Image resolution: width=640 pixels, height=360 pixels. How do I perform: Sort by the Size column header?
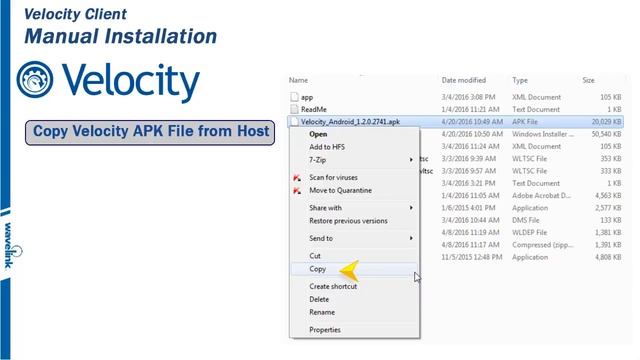[x=588, y=80]
